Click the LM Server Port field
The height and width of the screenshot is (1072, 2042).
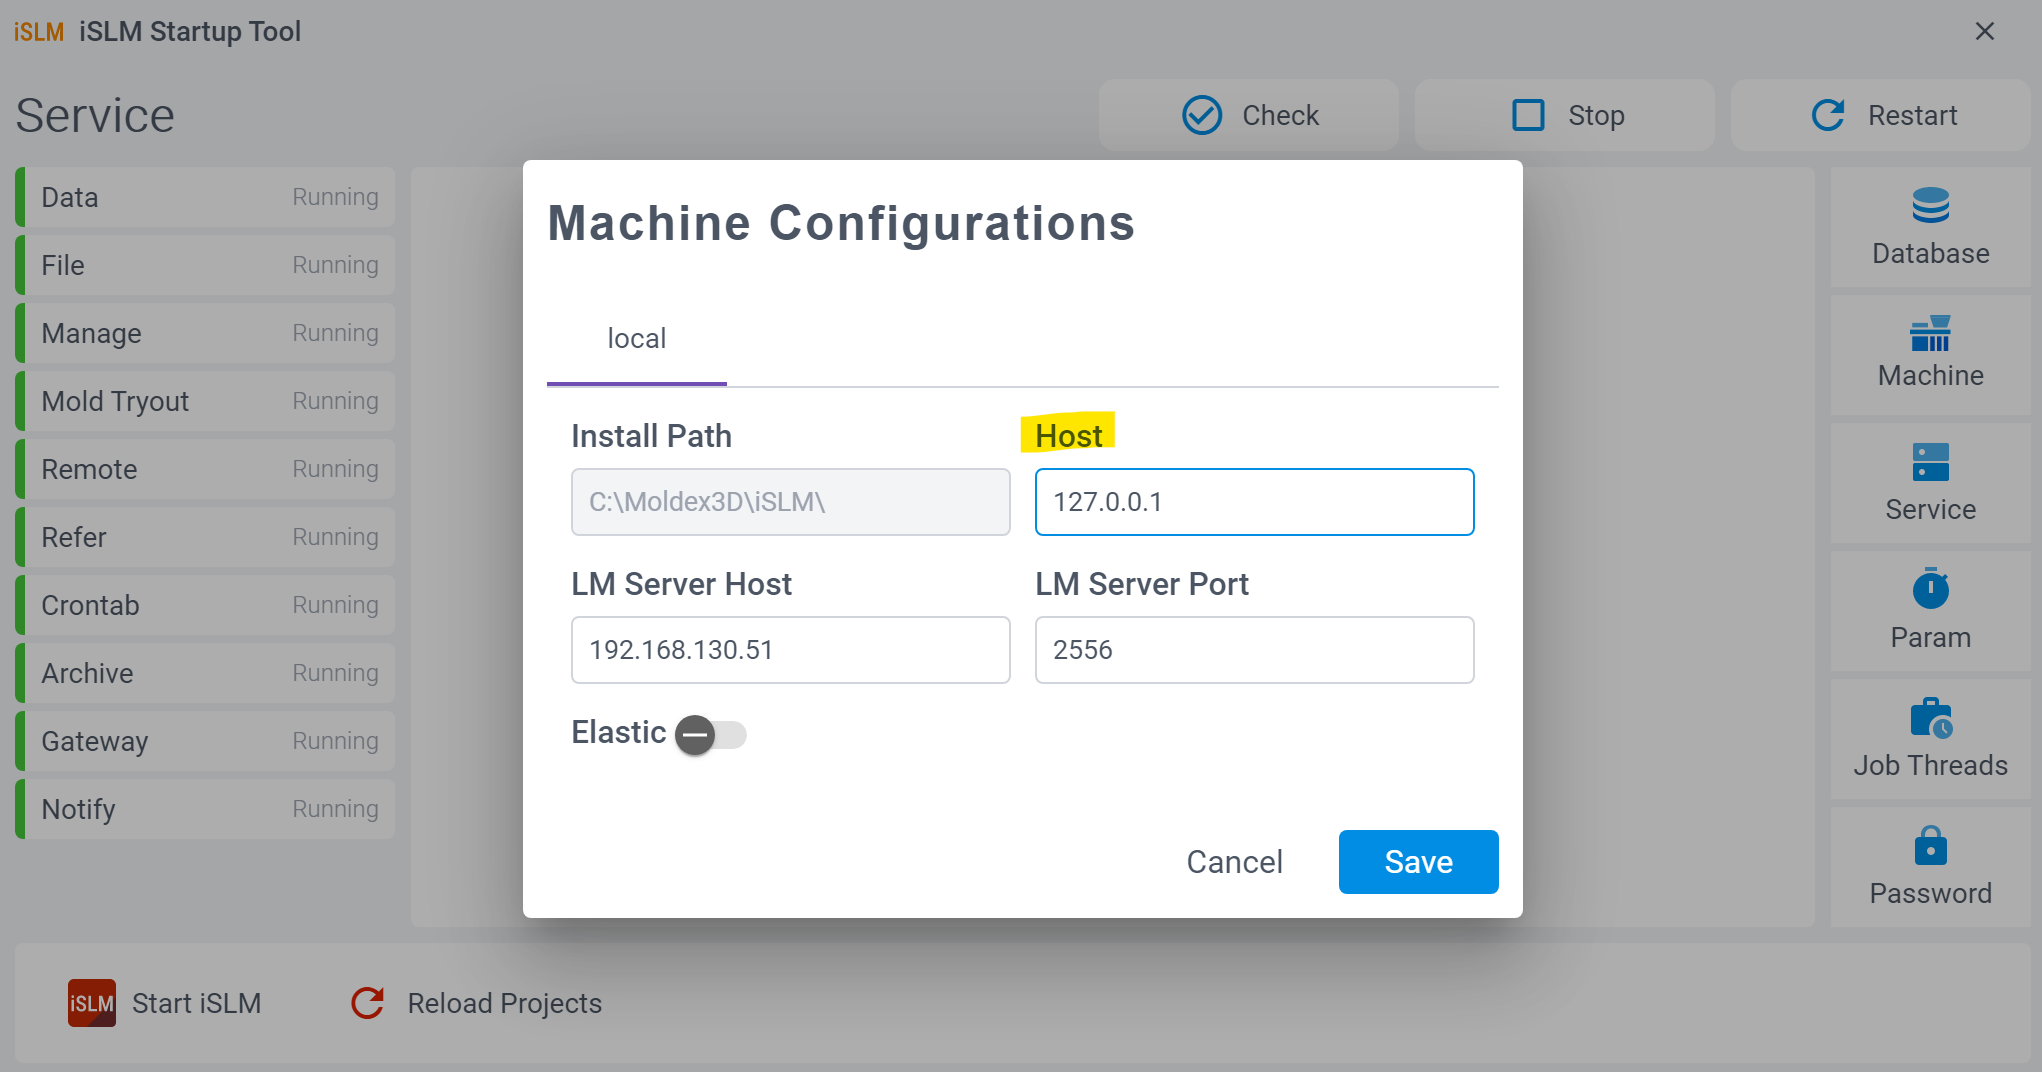coord(1254,650)
